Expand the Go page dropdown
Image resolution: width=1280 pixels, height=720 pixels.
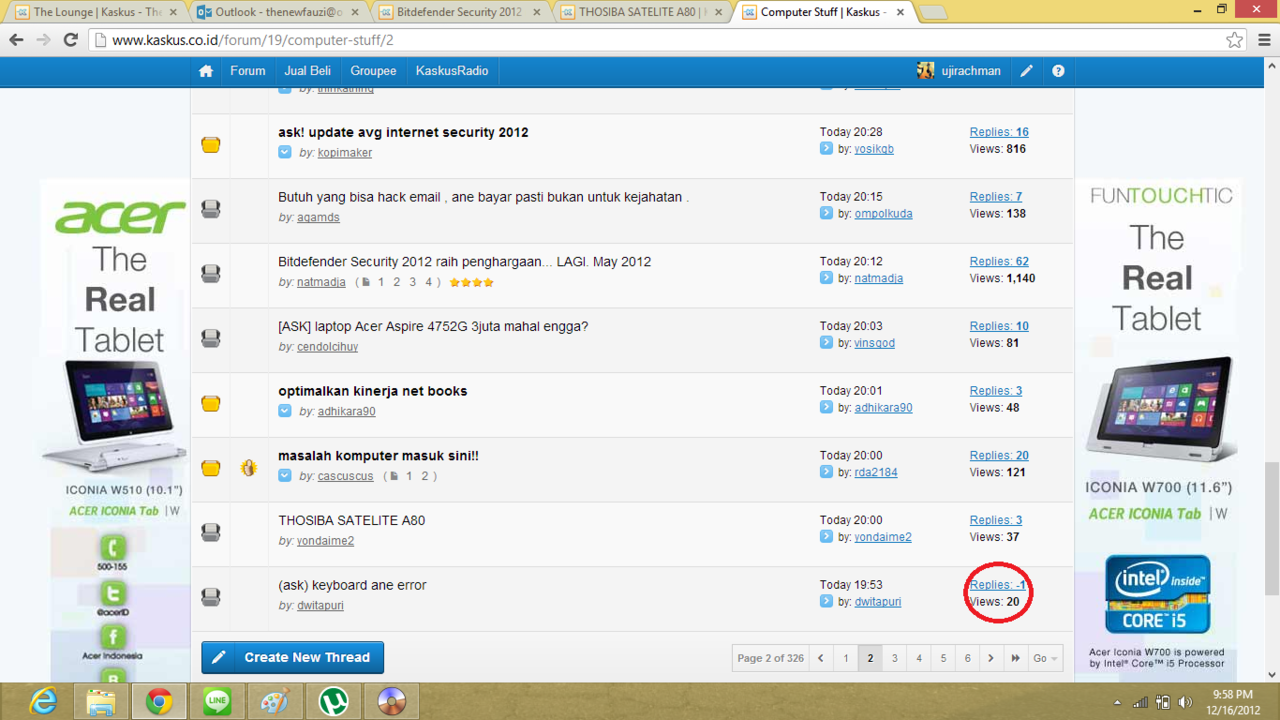tap(1045, 658)
